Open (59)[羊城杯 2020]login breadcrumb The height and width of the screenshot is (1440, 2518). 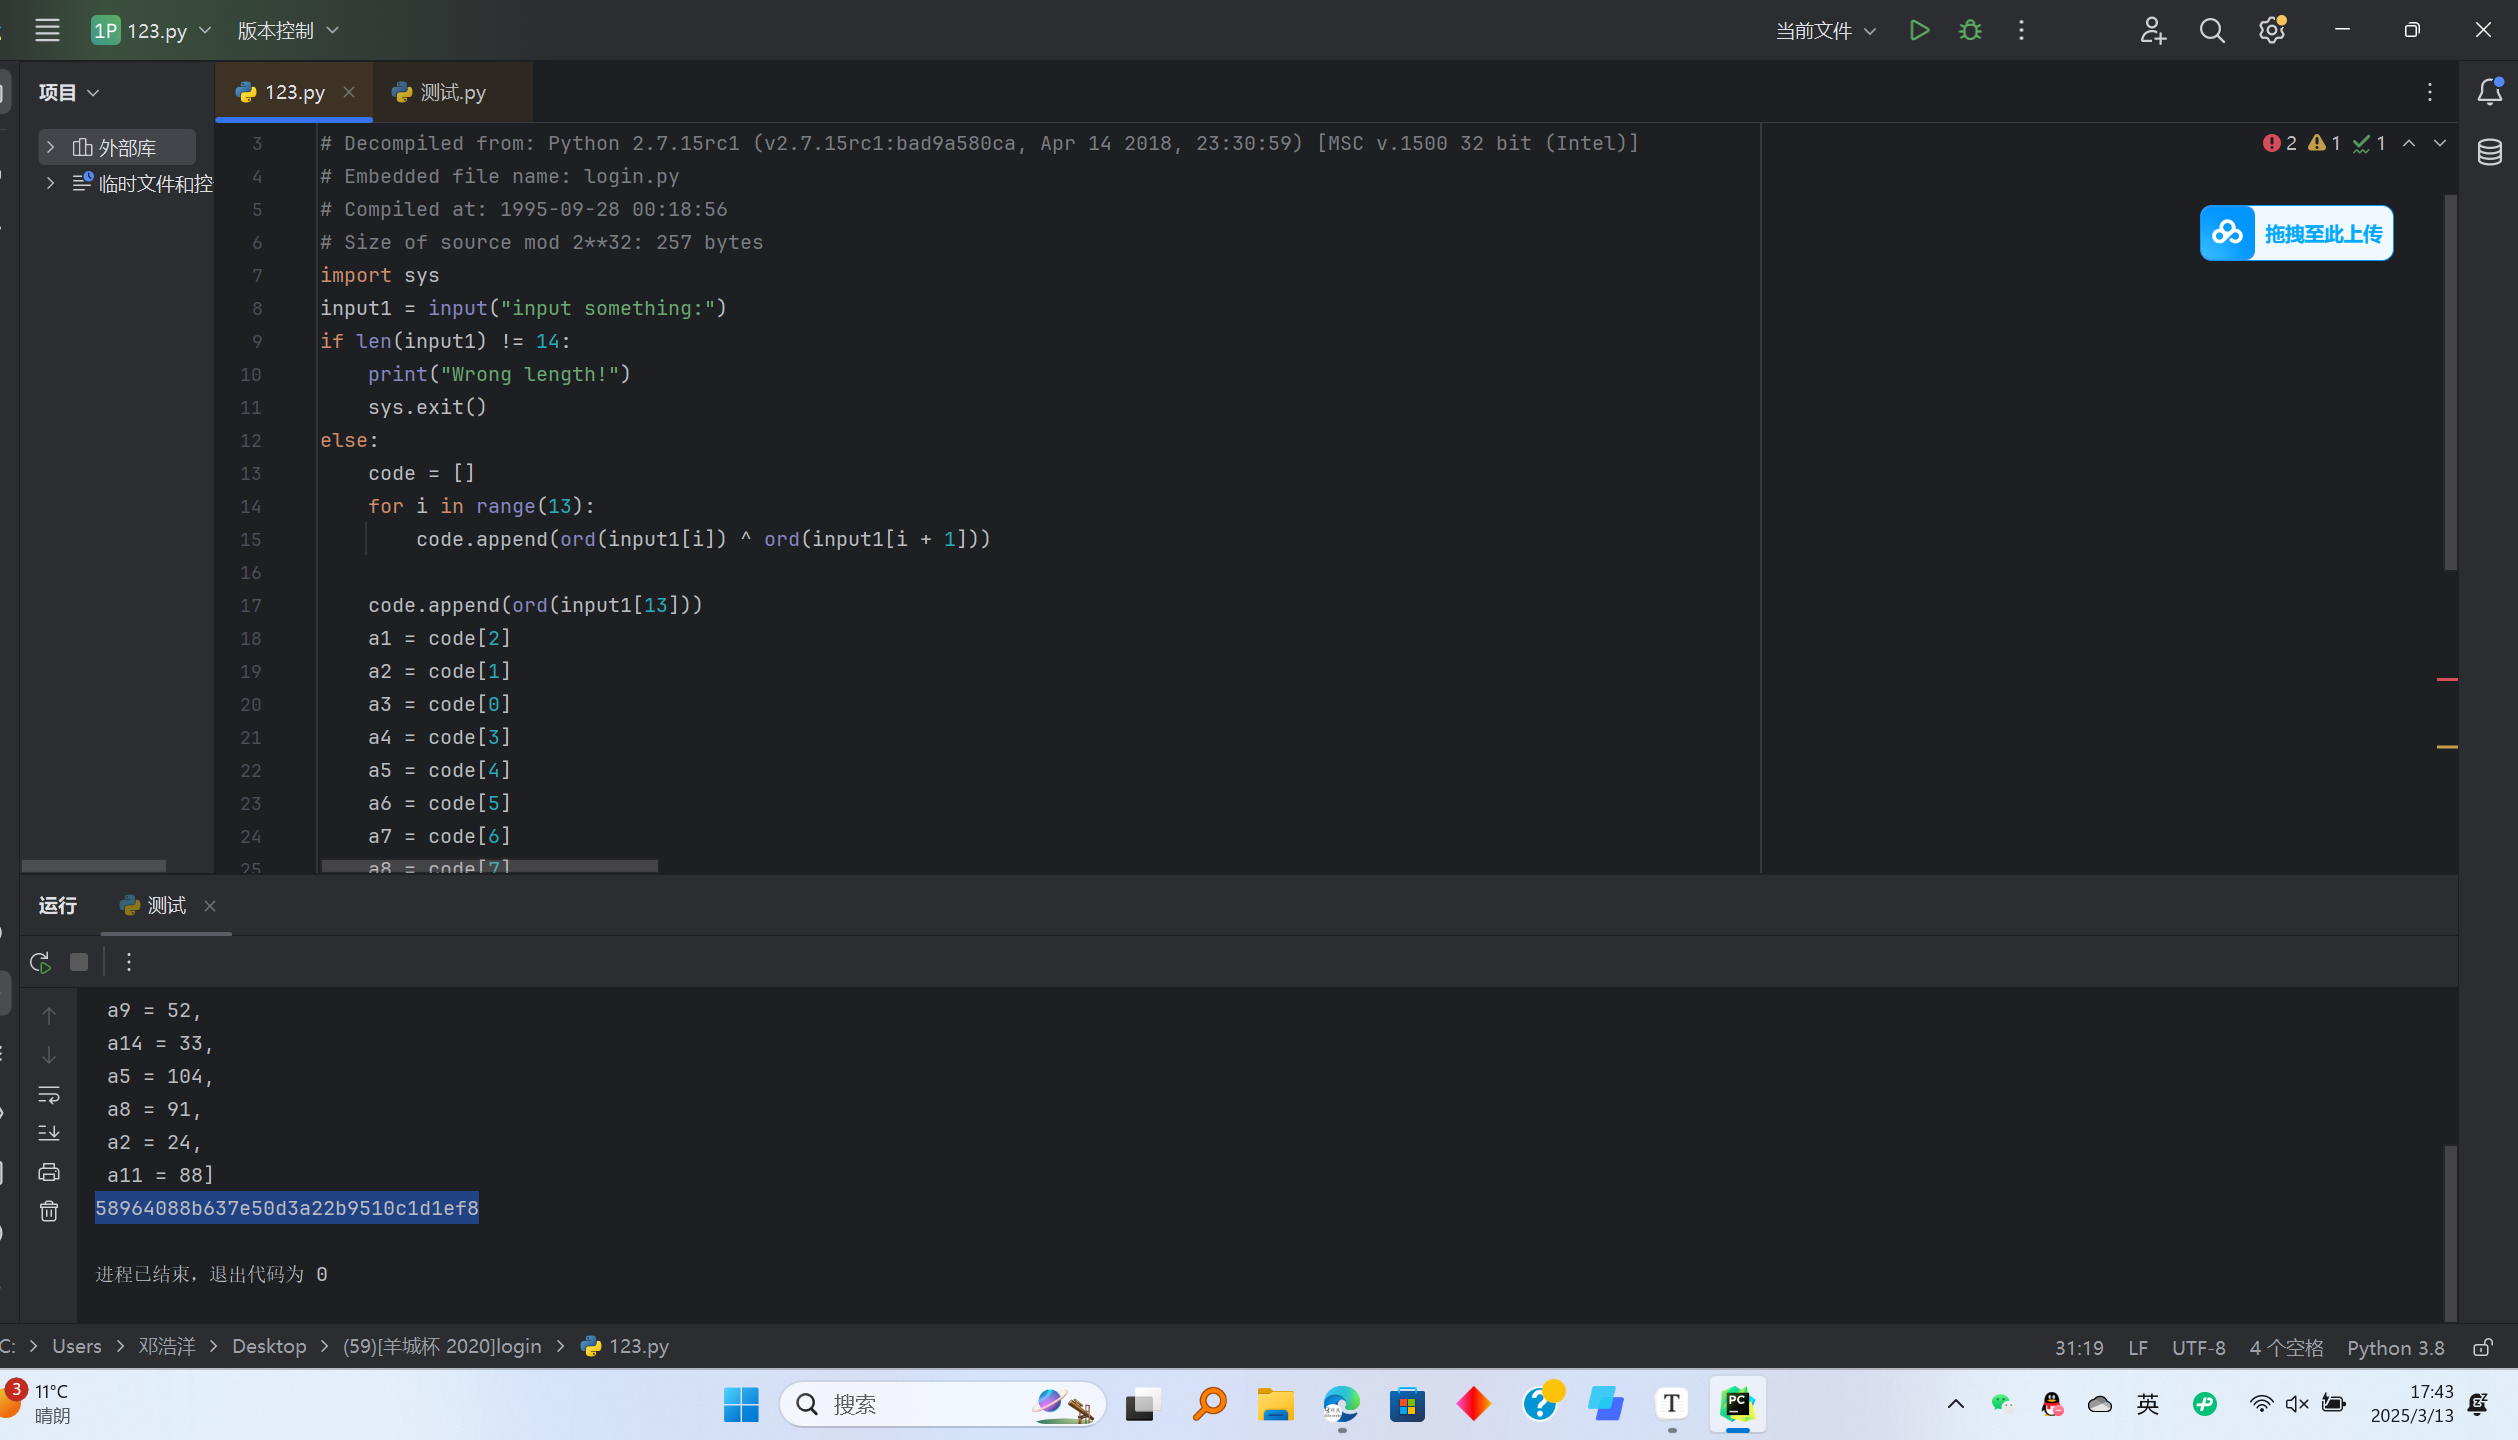point(442,1346)
